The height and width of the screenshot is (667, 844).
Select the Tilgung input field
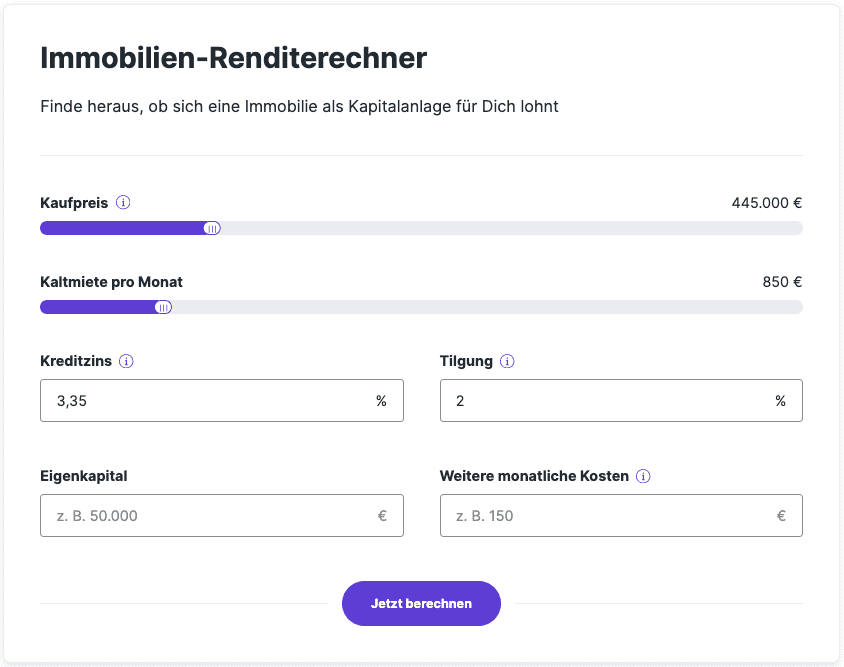[600, 401]
